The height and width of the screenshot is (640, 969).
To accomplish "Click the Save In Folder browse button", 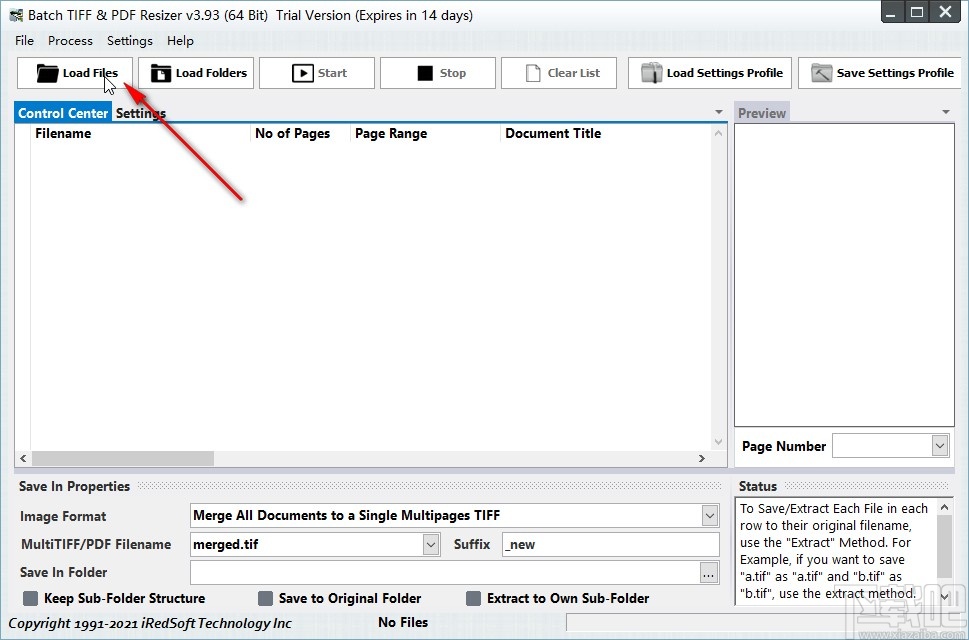I will click(707, 572).
